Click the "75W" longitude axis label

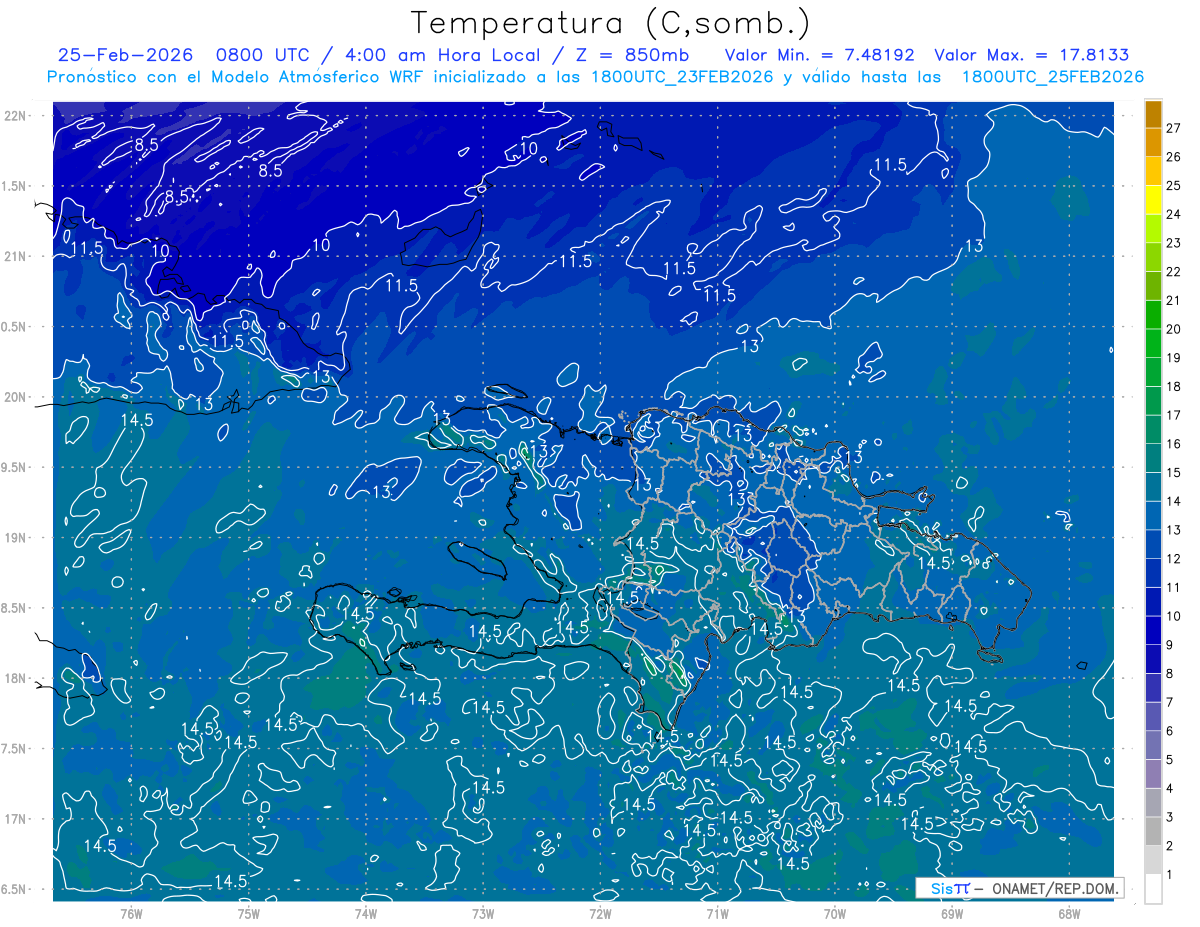tap(248, 913)
